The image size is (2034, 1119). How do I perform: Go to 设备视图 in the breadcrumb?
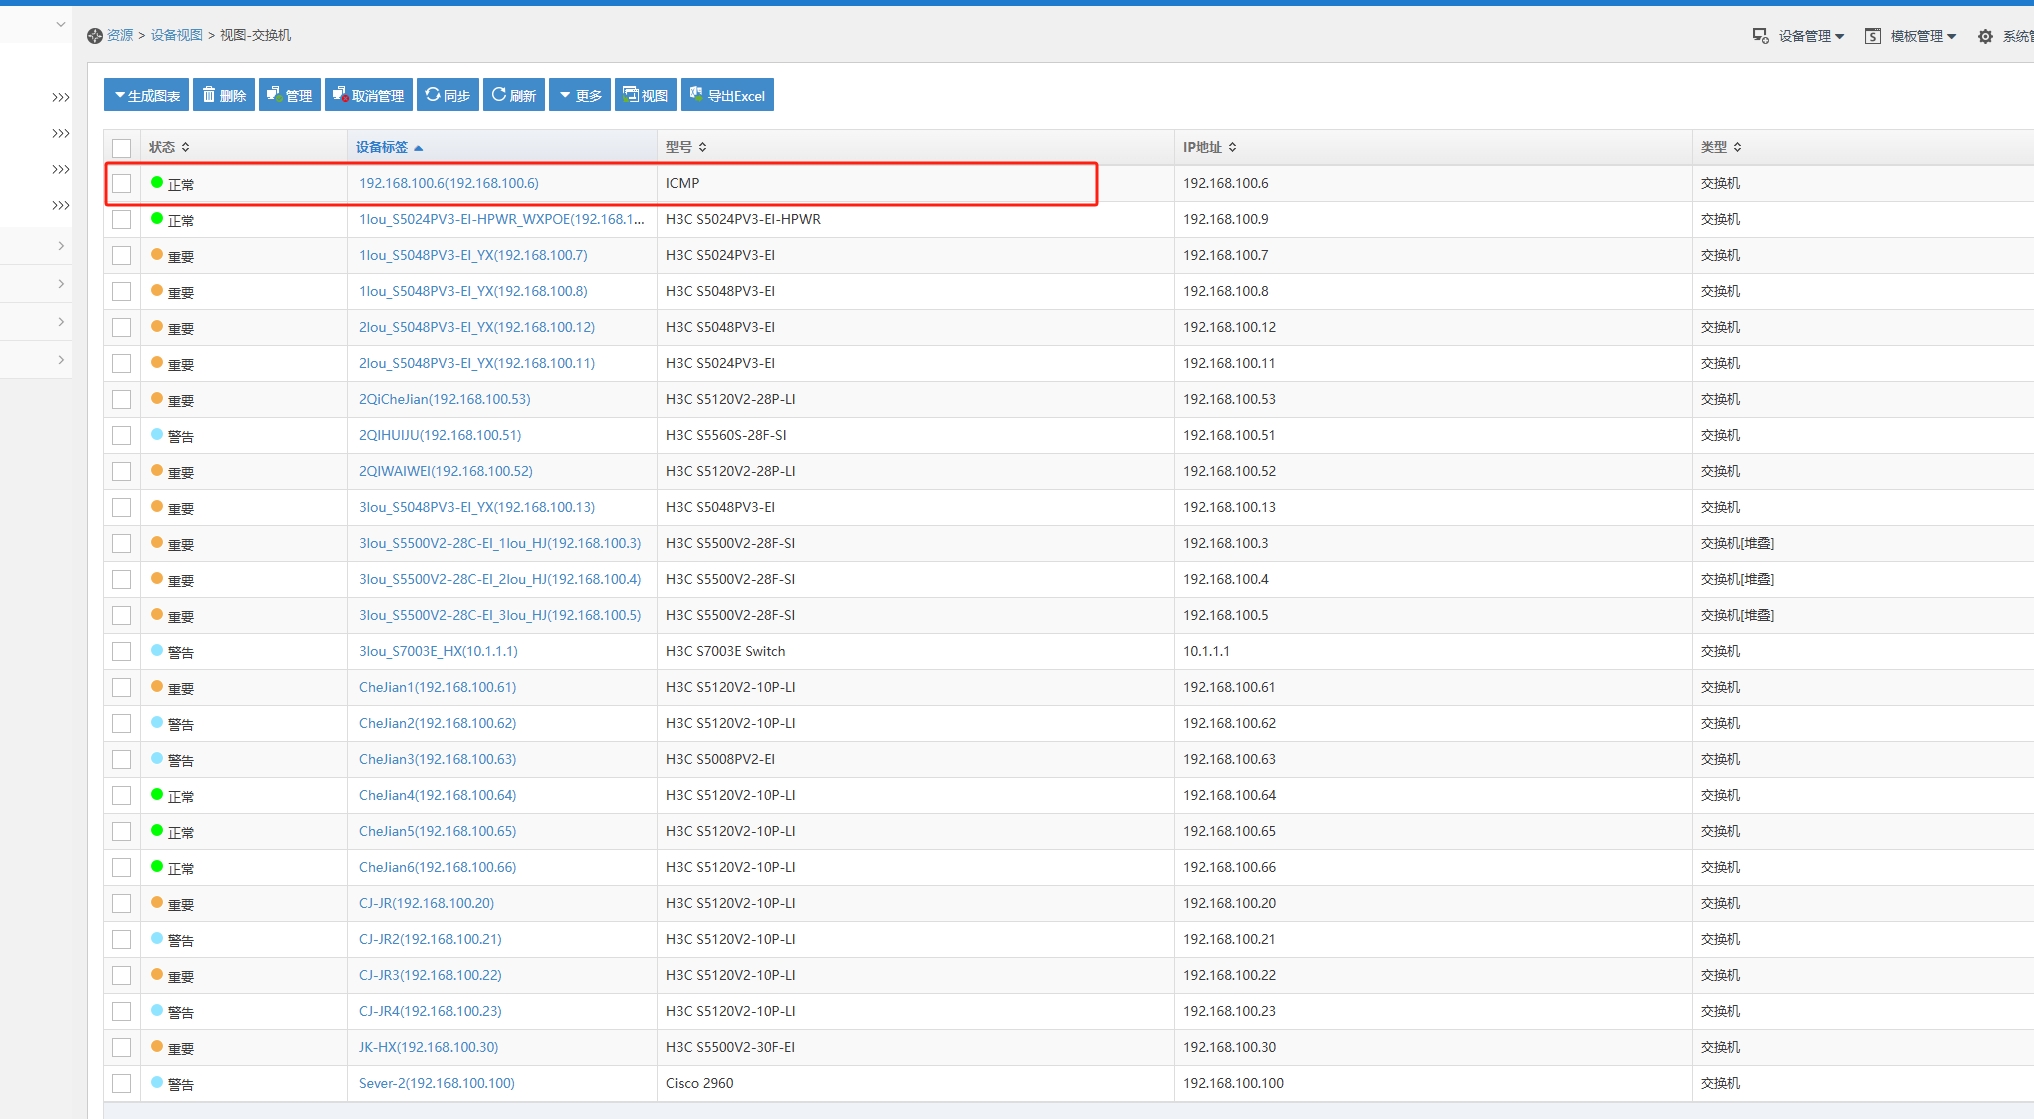tap(177, 35)
